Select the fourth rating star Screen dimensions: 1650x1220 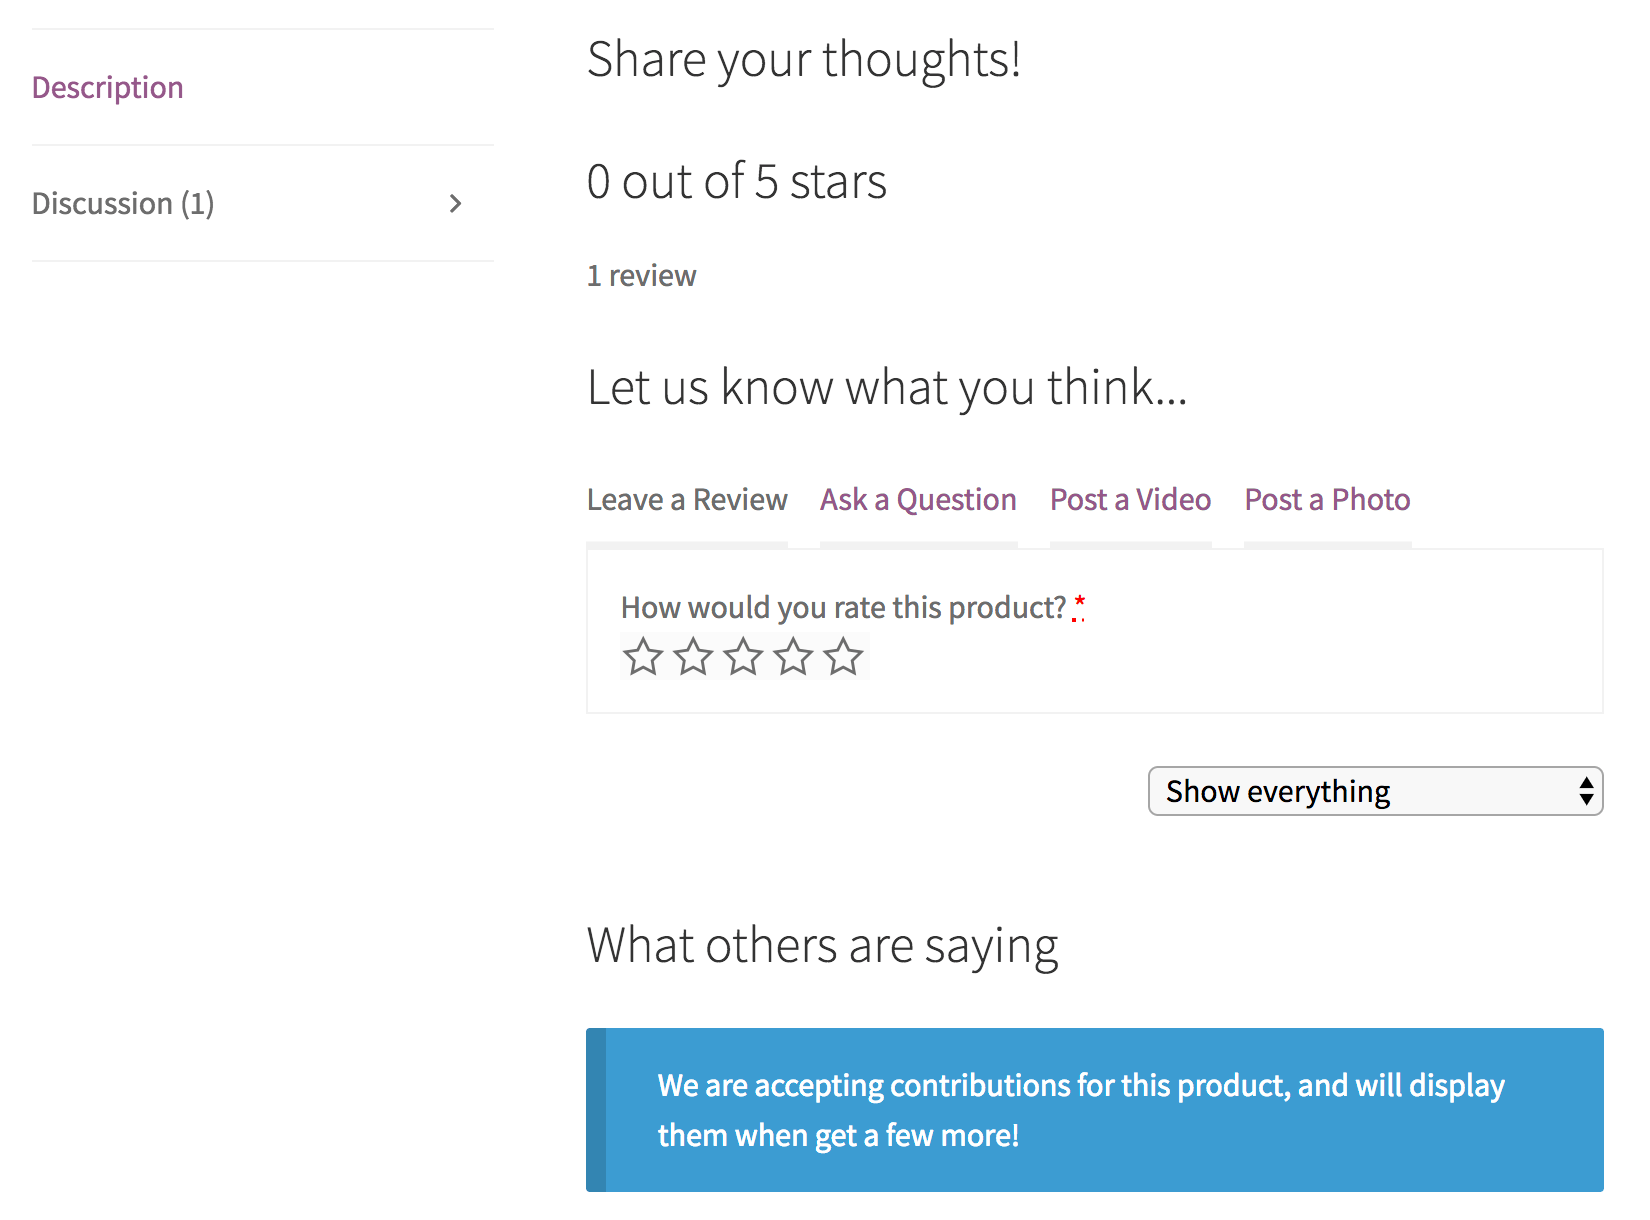pyautogui.click(x=793, y=657)
